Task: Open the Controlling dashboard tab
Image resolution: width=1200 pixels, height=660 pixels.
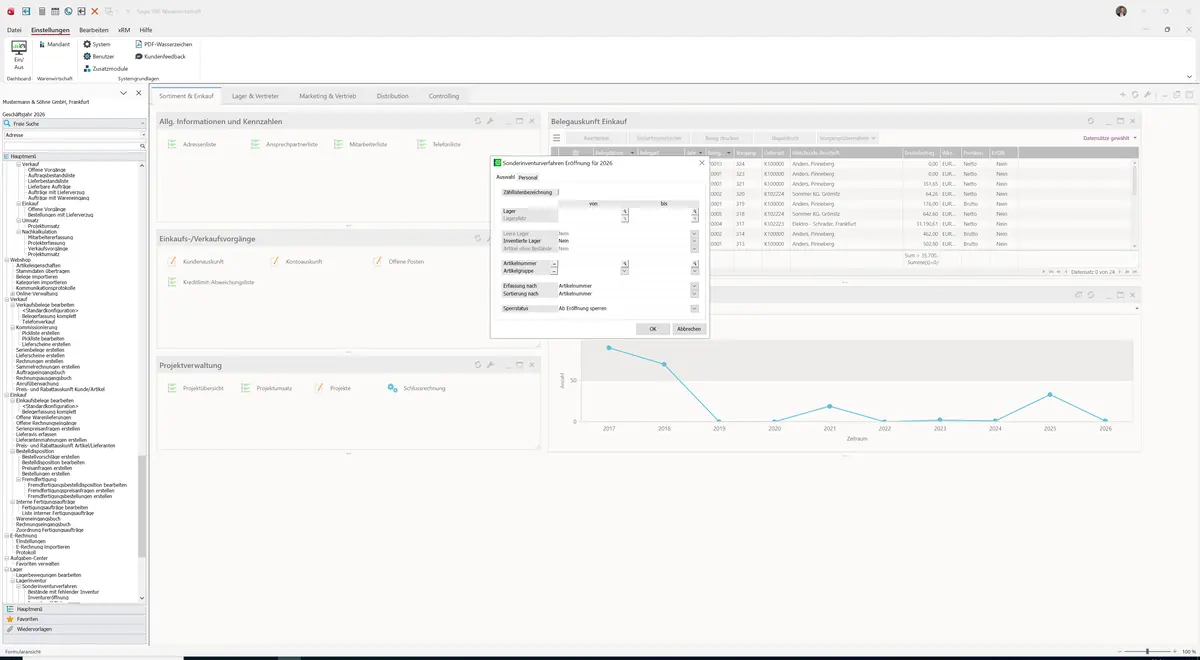Action: tap(444, 96)
